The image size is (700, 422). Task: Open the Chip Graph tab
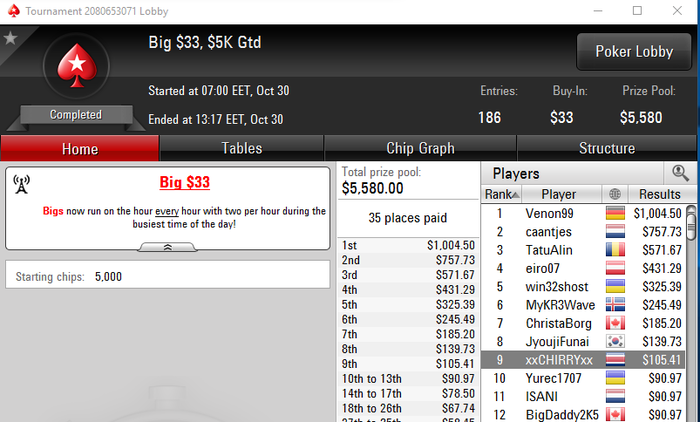(x=420, y=148)
